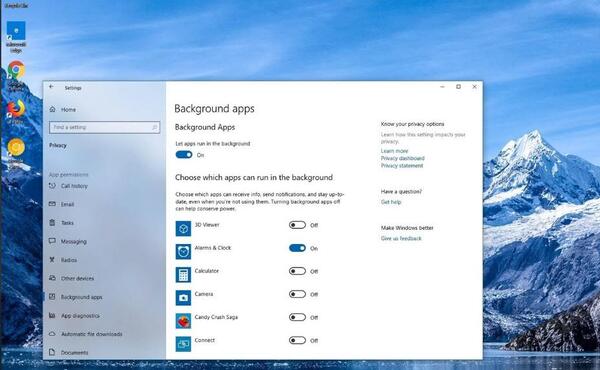Open the 3D Viewer app icon
The image size is (600, 370).
(183, 229)
